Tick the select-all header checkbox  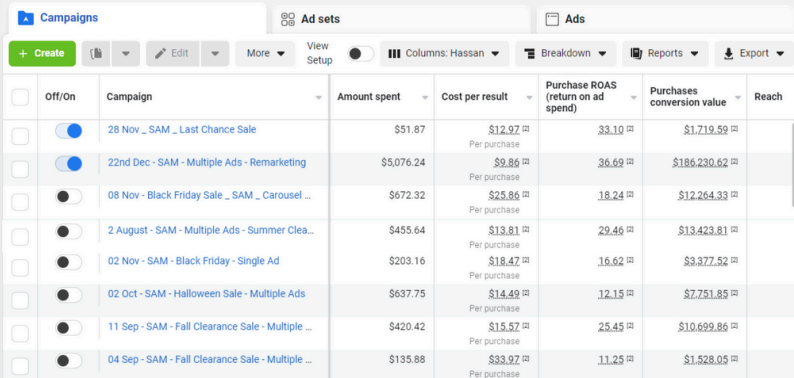20,97
